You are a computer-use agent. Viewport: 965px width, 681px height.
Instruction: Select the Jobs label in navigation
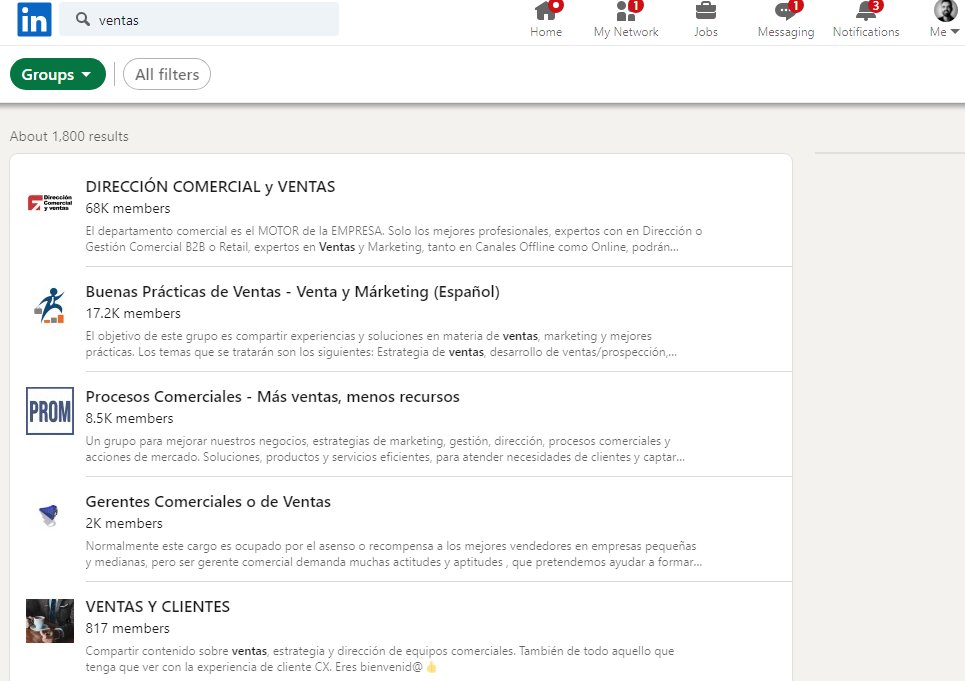[x=706, y=32]
